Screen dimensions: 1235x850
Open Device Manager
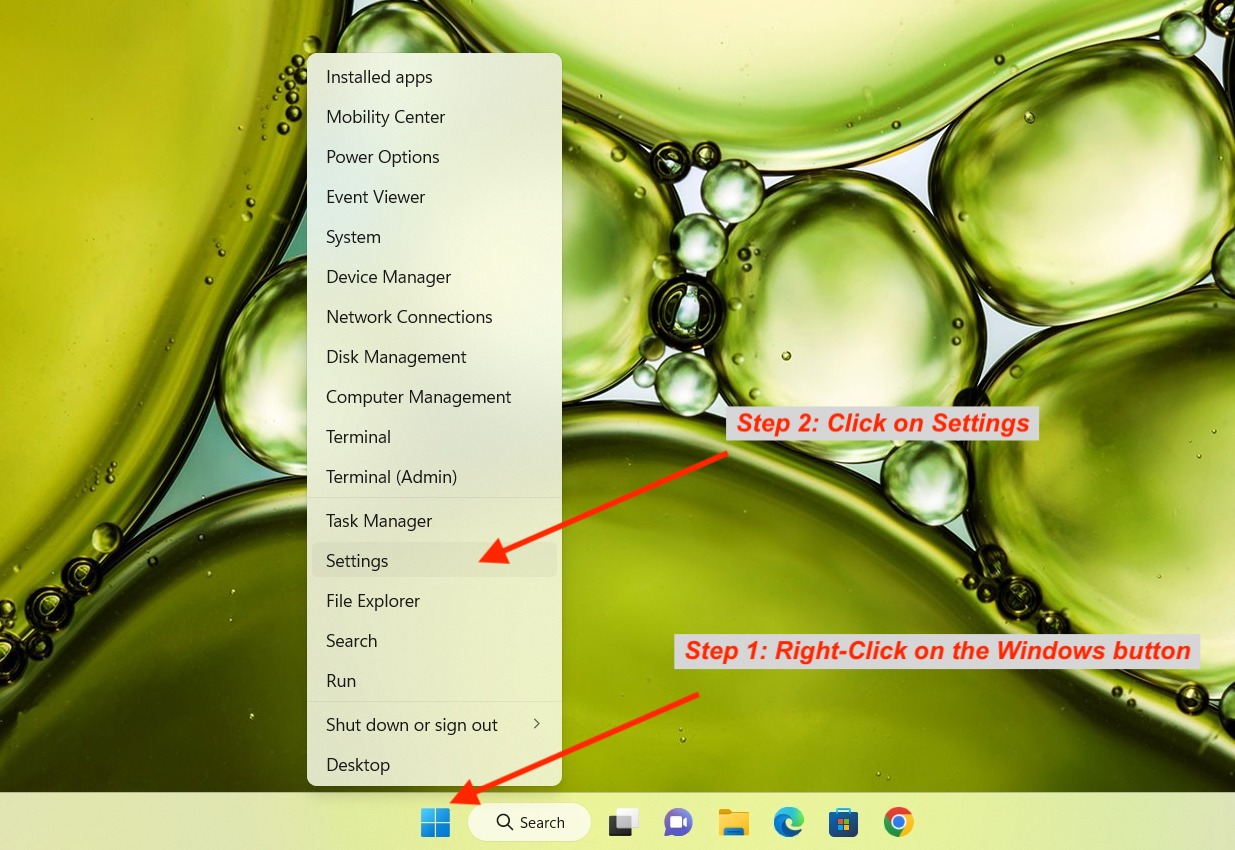388,276
